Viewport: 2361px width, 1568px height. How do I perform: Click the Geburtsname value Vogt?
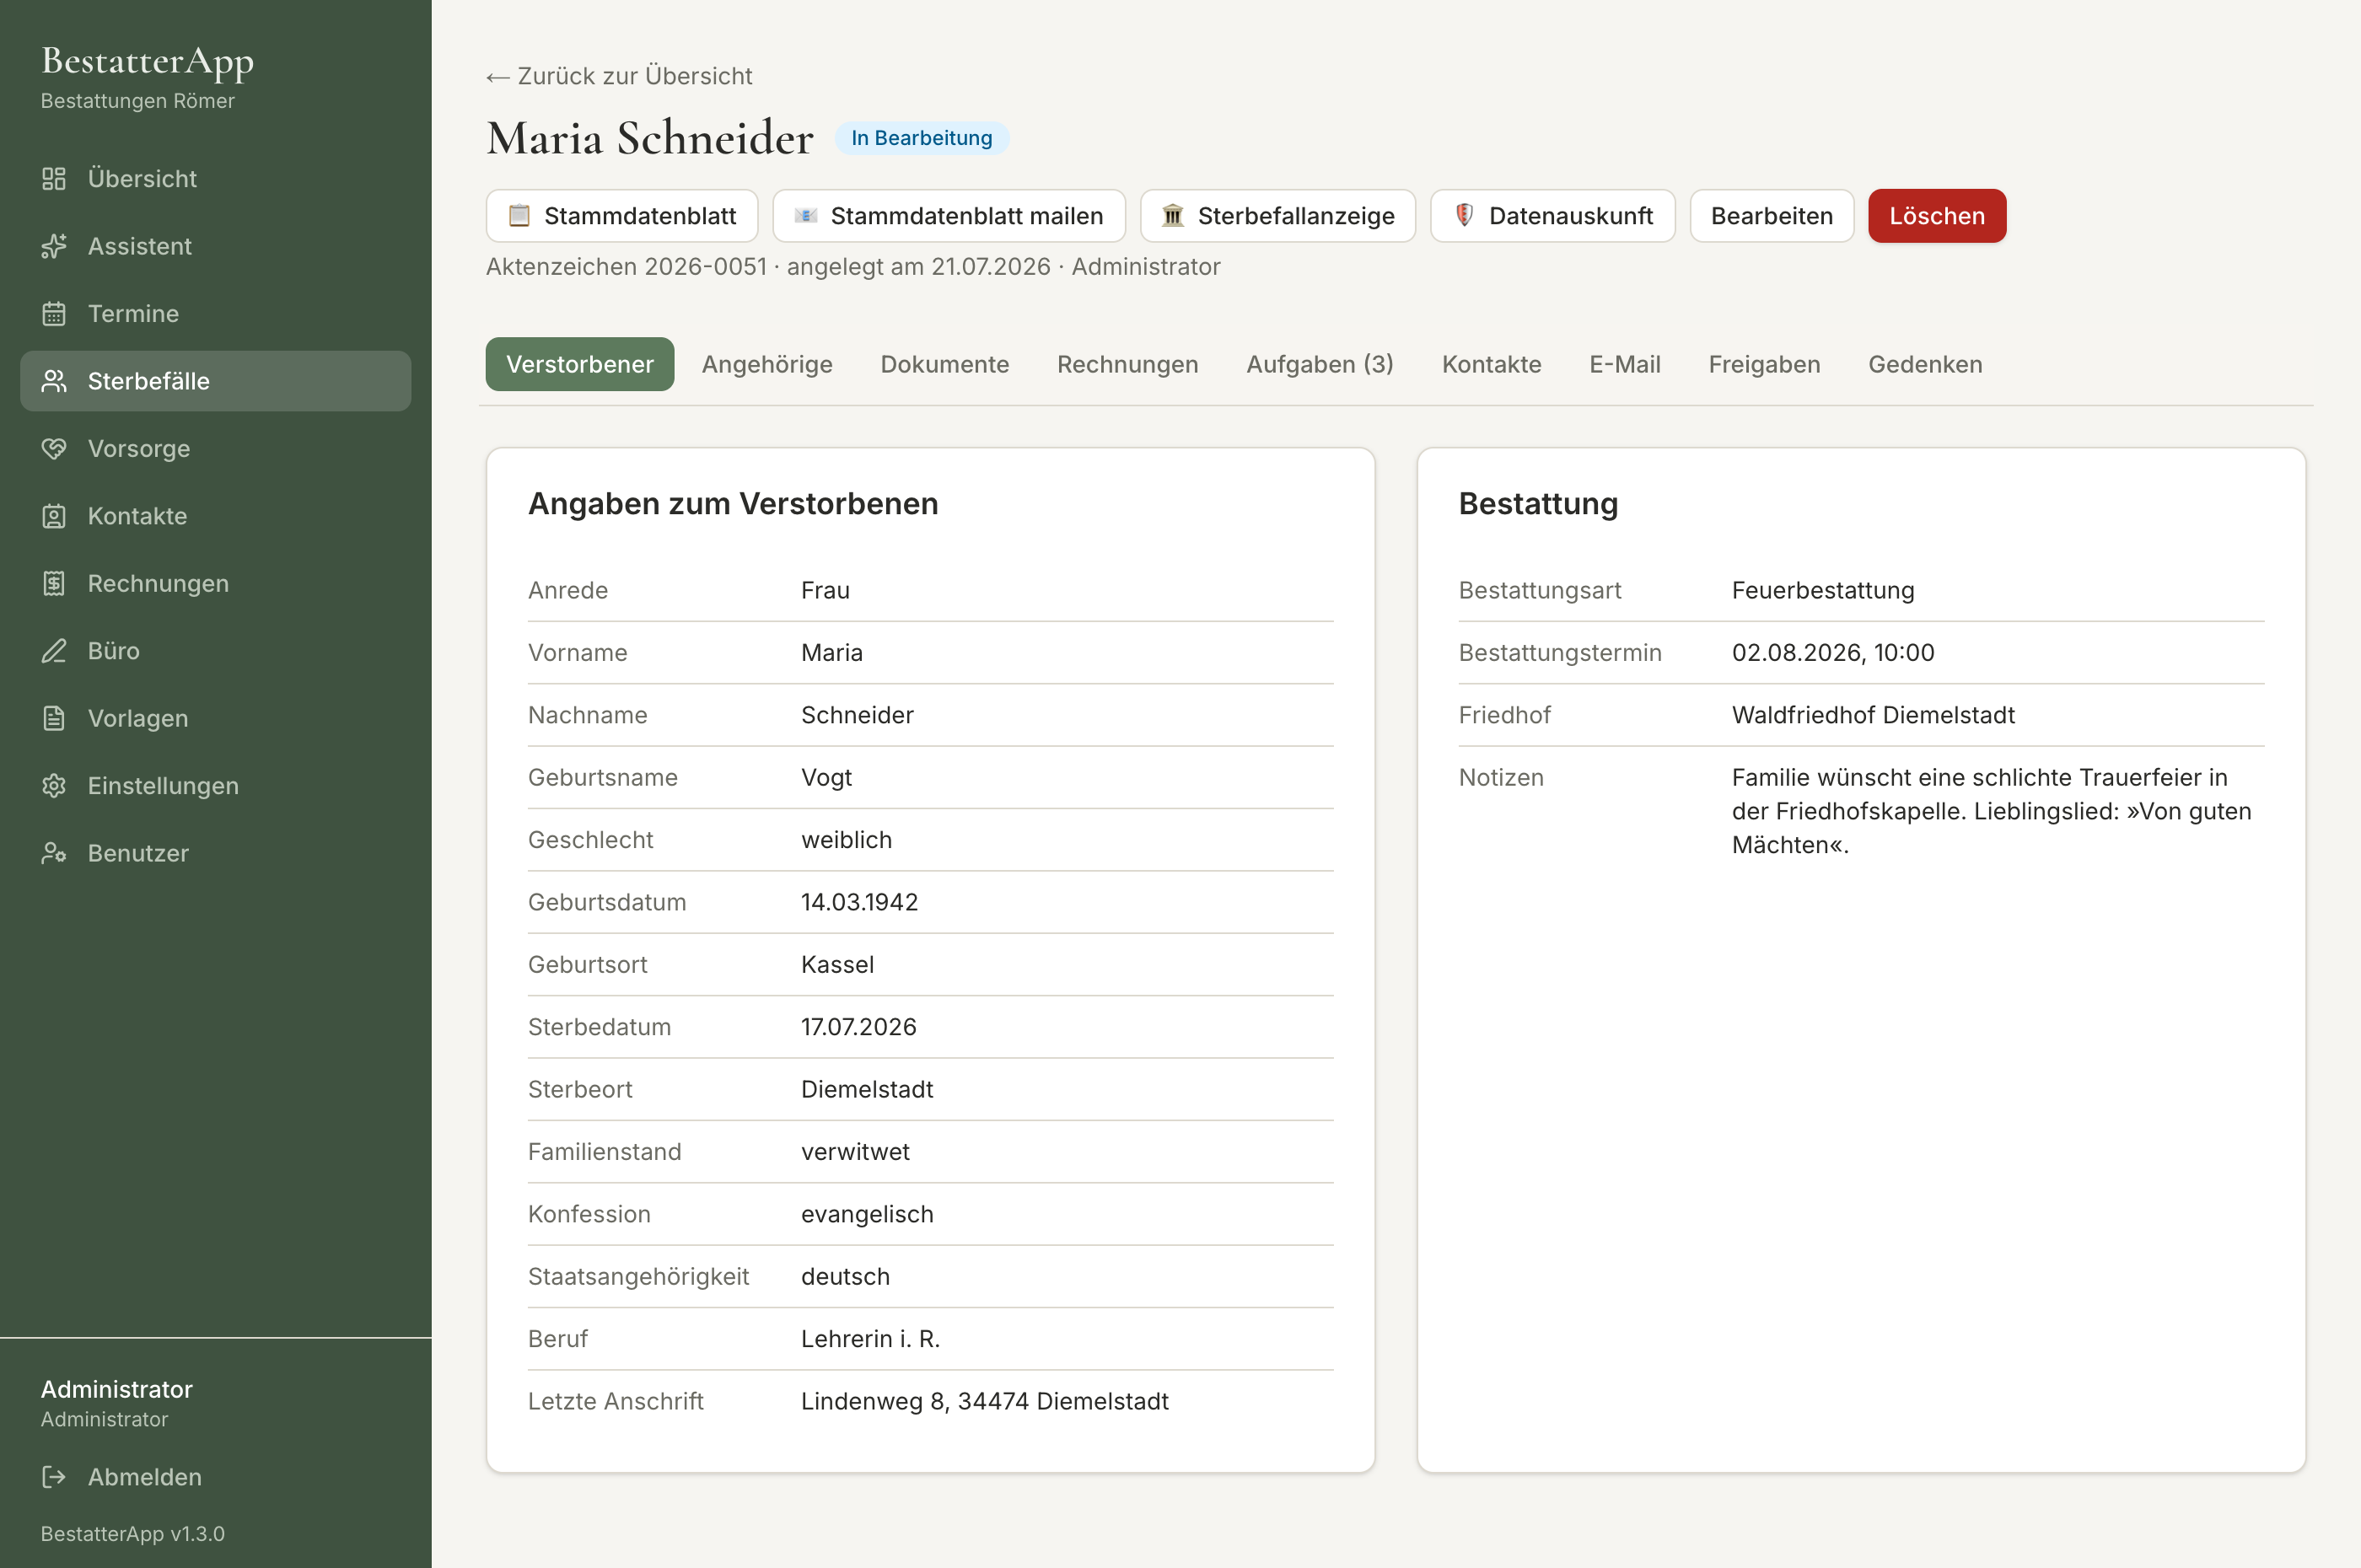826,778
